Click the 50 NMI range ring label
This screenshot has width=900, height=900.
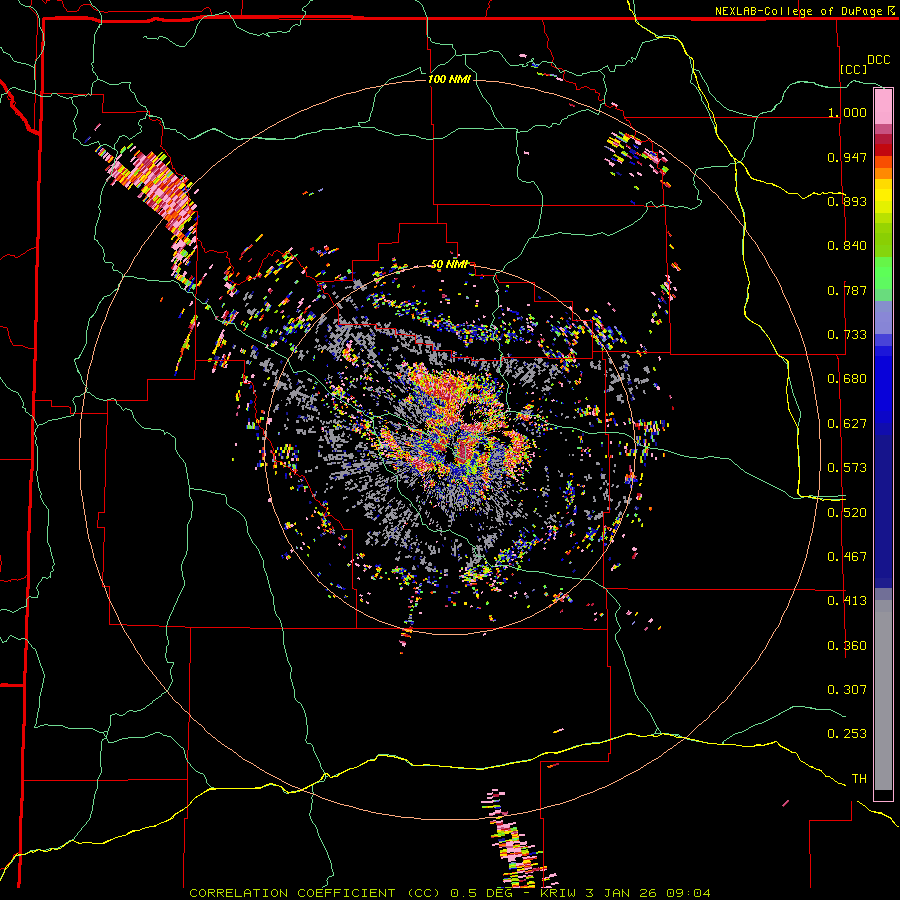point(449,265)
